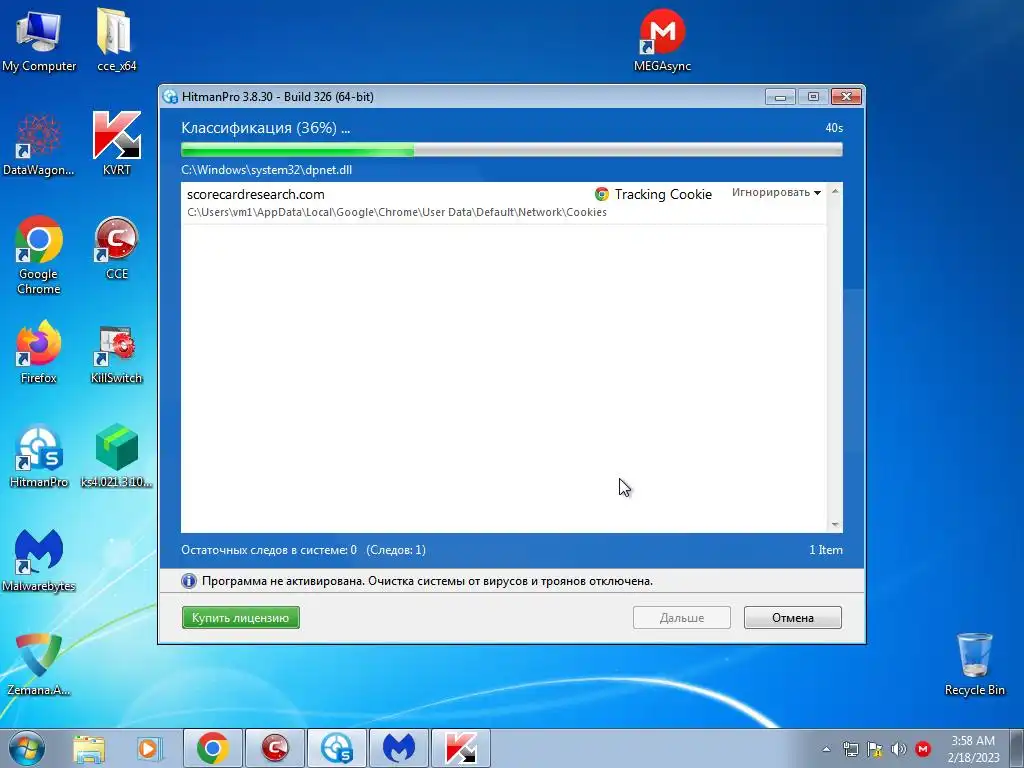Click the MEGA tray icon
The width and height of the screenshot is (1024, 768).
[923, 749]
